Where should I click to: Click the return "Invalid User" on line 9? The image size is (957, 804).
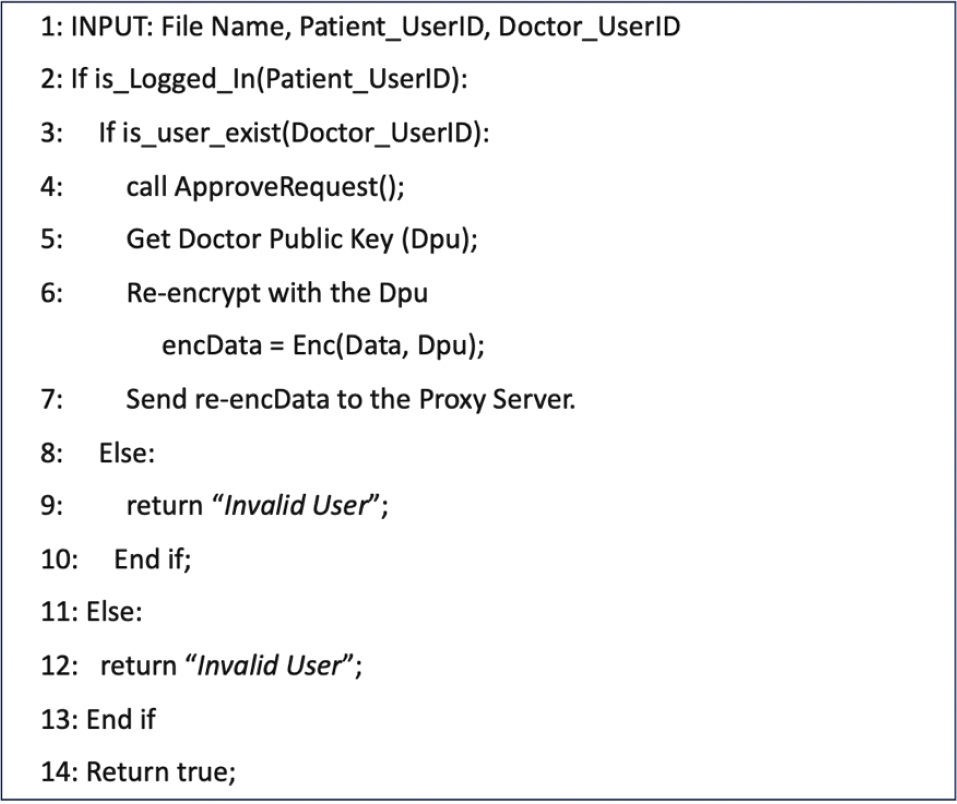pyautogui.click(x=256, y=505)
